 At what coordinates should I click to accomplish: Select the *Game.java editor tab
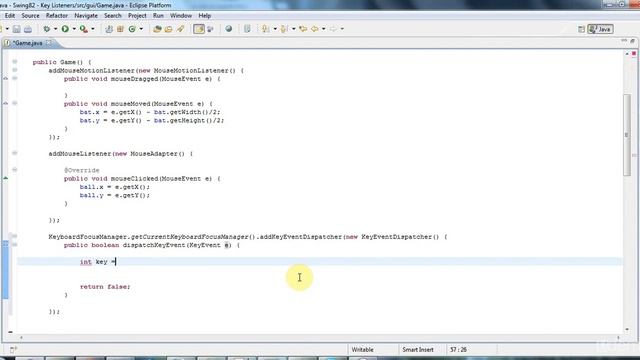click(x=27, y=43)
